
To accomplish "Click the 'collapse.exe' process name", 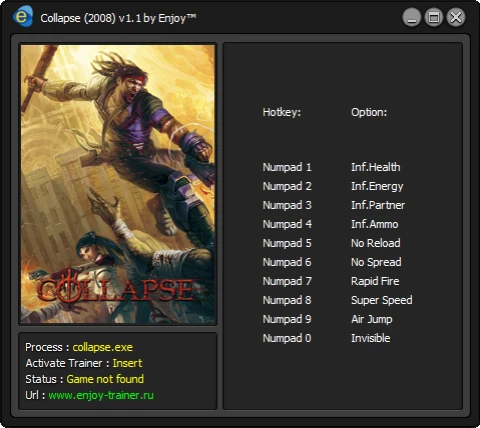I will click(x=103, y=347).
